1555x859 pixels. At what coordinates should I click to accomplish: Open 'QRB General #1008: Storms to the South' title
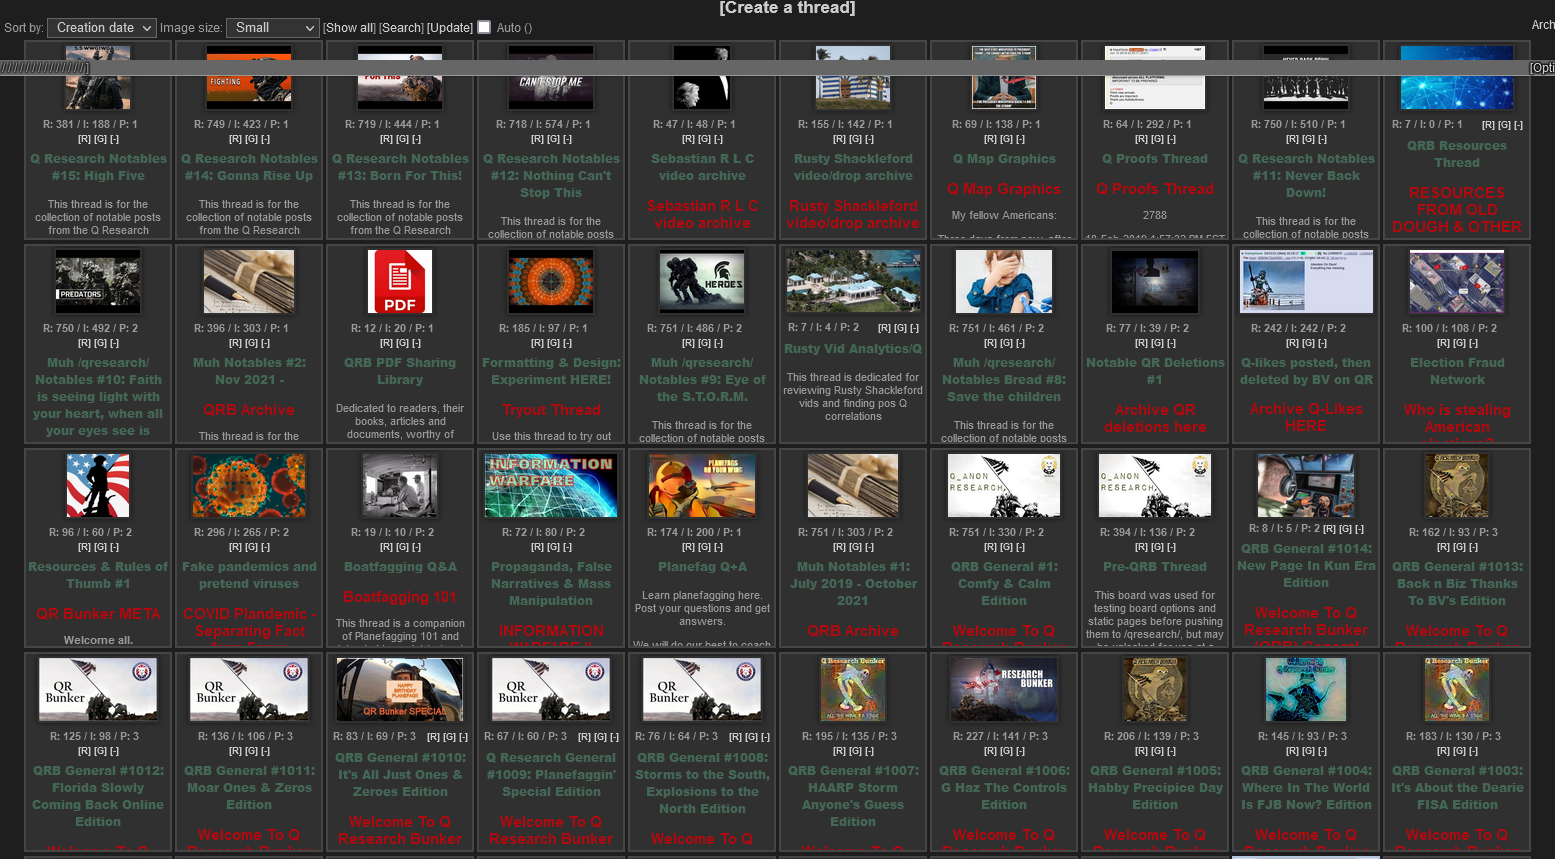pos(702,783)
